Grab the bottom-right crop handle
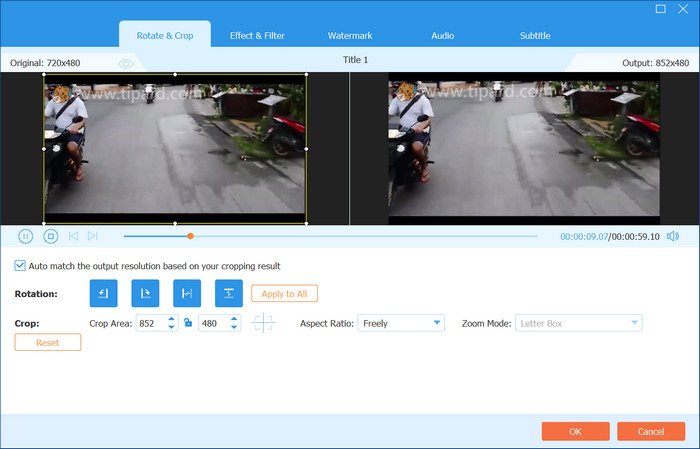 (x=306, y=223)
